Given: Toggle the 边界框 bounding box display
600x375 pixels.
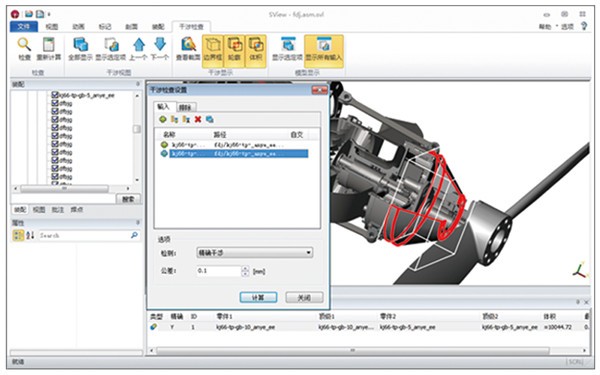Looking at the screenshot, I should [213, 51].
